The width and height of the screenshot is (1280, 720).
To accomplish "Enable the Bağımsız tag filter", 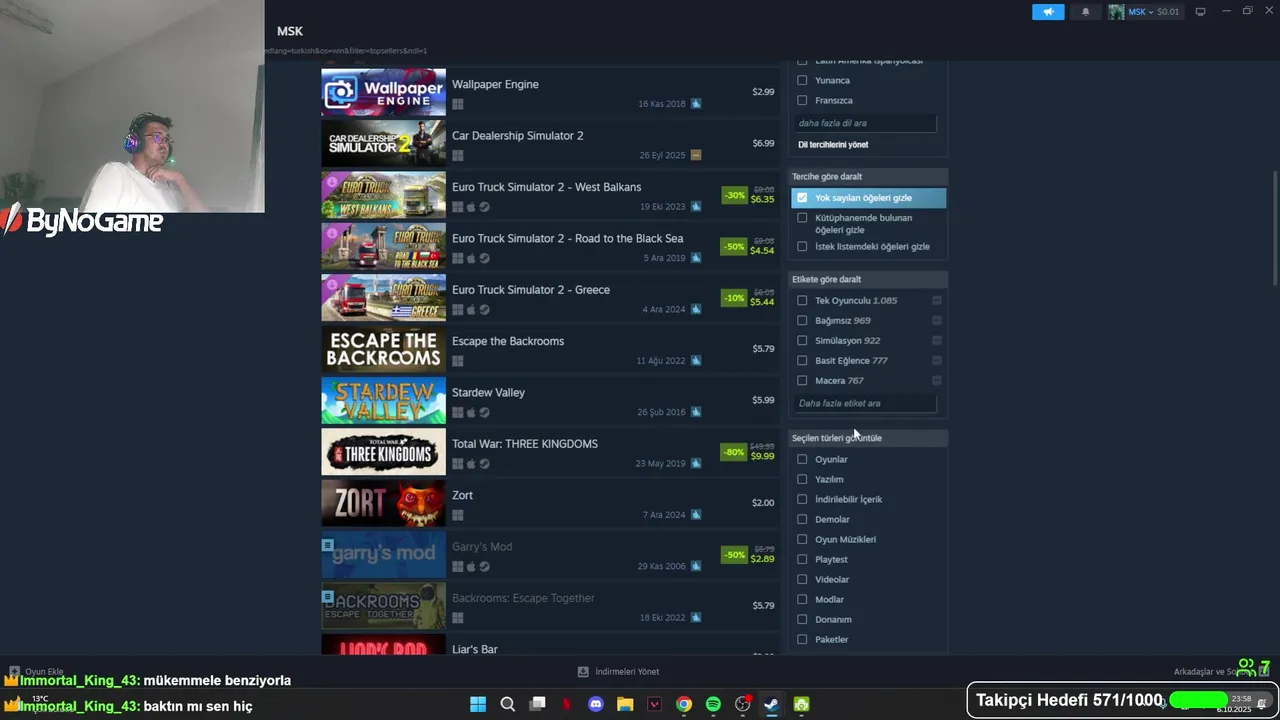I will [802, 320].
